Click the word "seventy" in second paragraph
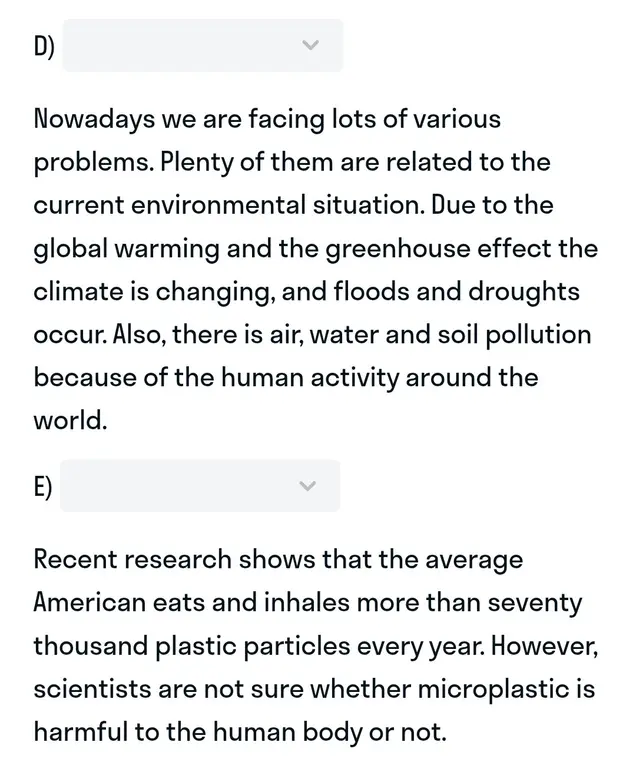 click(534, 604)
